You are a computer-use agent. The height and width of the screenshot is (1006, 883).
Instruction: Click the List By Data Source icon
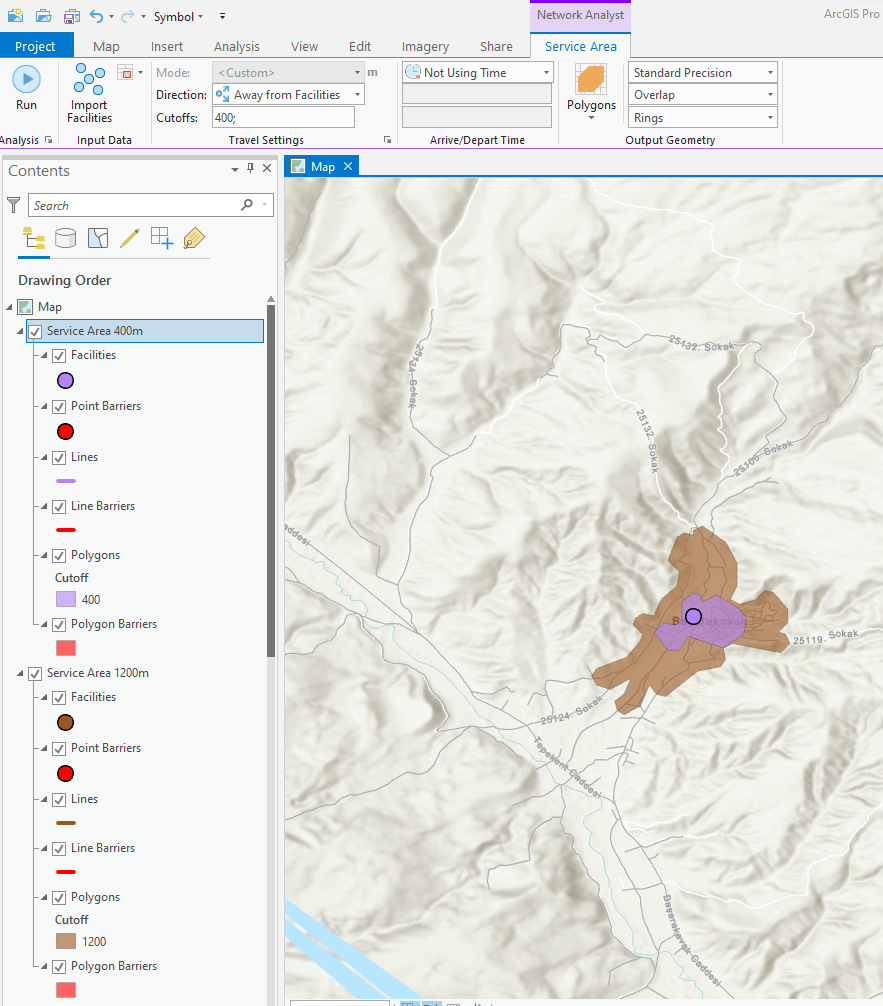coord(65,238)
